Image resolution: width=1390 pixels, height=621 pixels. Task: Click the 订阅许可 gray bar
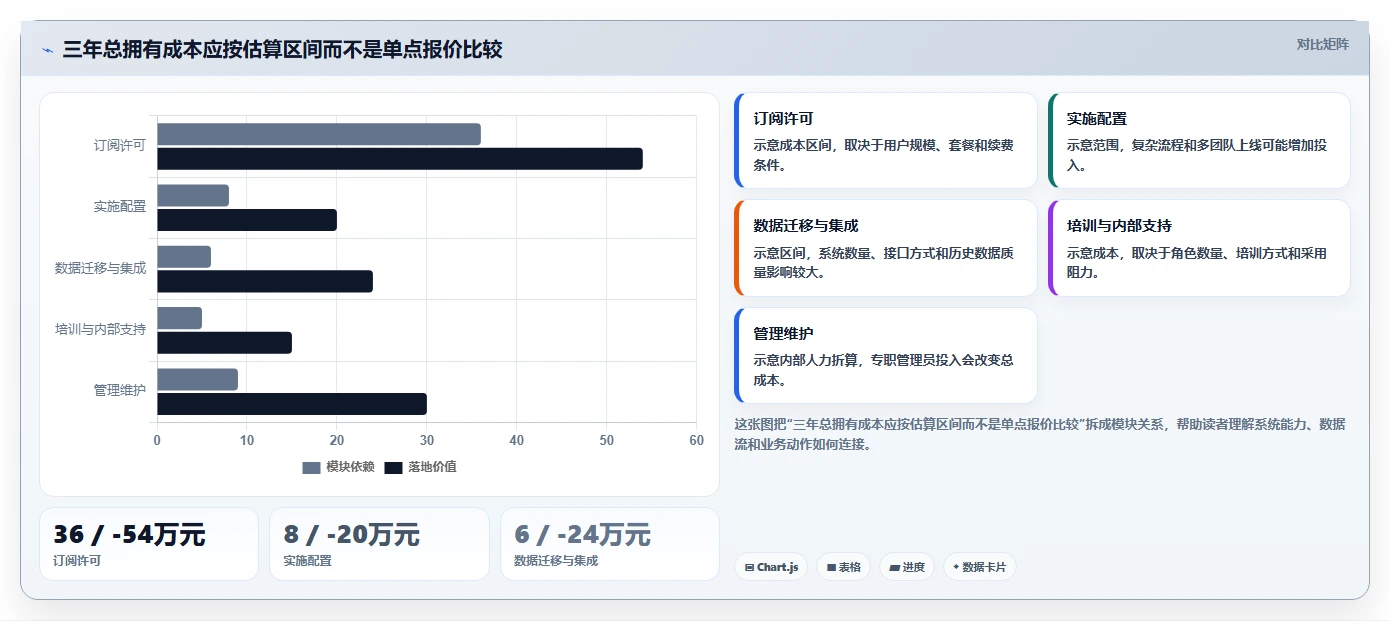[319, 134]
